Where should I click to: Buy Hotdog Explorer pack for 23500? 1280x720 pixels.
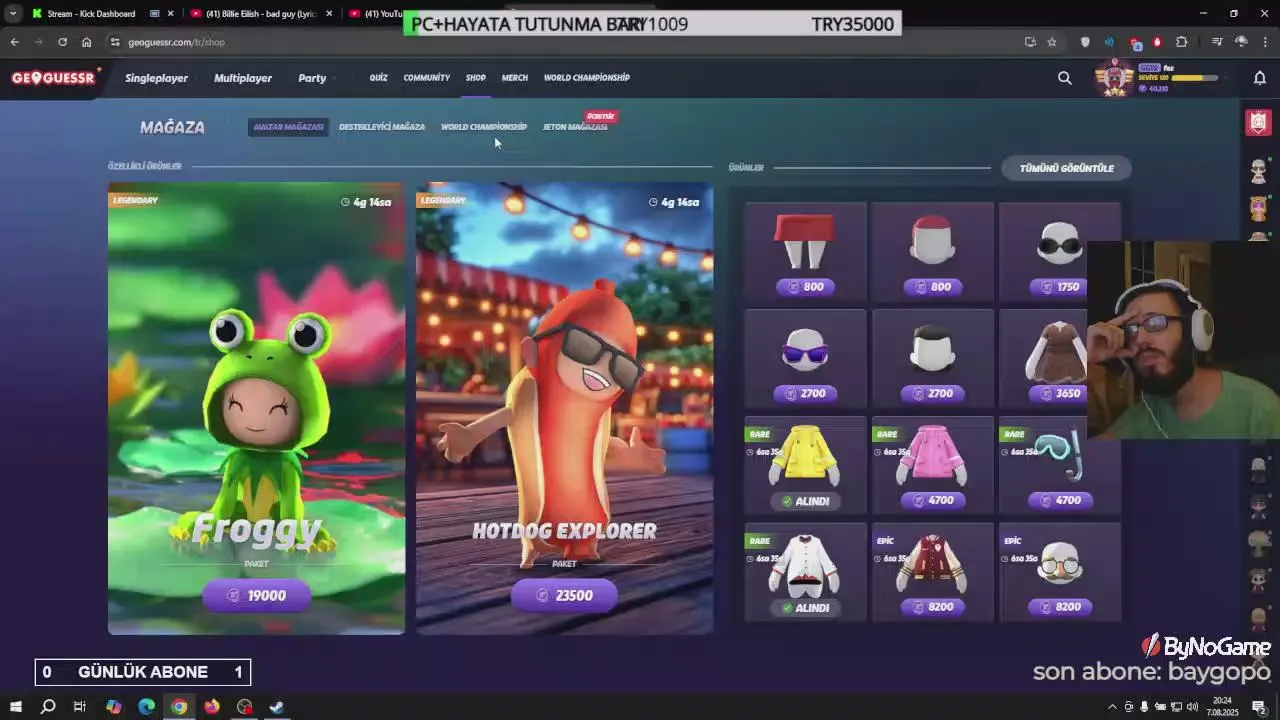[564, 595]
